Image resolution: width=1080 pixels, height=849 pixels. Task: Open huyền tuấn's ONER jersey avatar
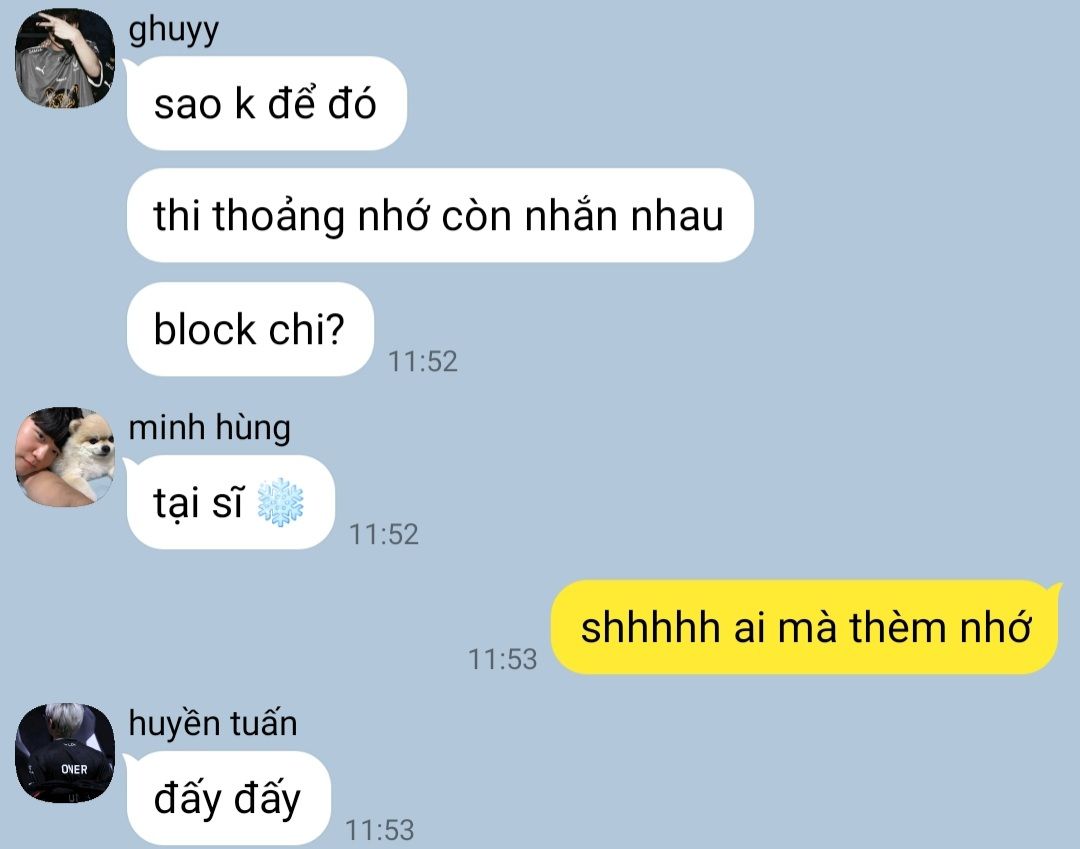pyautogui.click(x=65, y=753)
